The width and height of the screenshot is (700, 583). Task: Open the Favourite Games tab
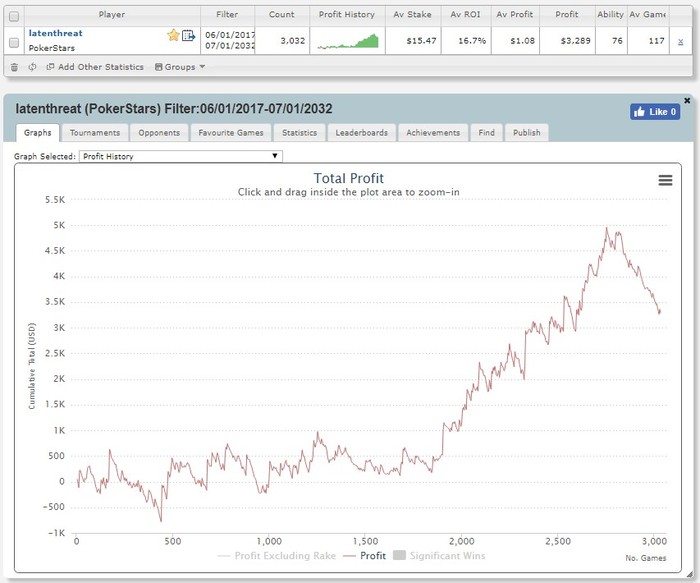point(231,133)
